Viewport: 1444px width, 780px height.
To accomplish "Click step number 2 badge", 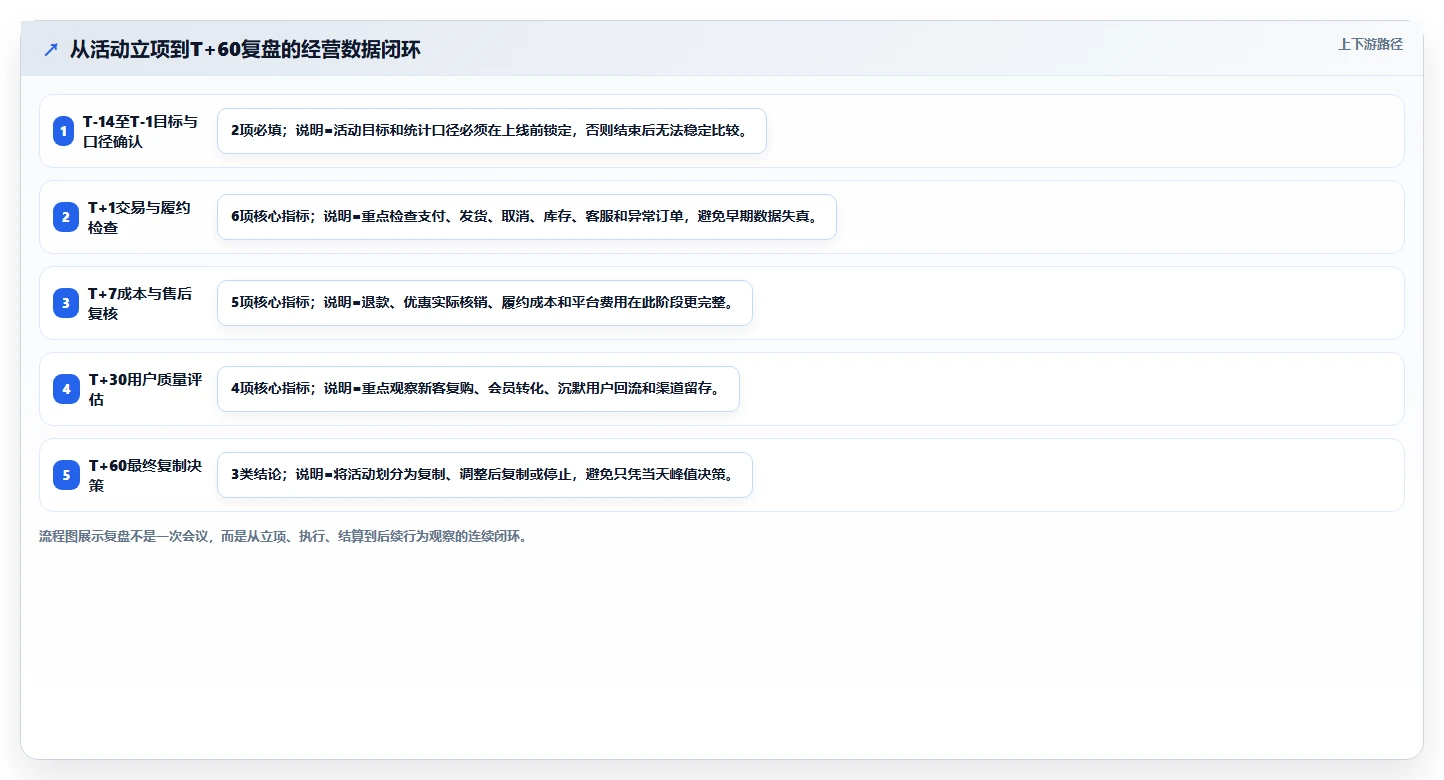I will tap(64, 217).
